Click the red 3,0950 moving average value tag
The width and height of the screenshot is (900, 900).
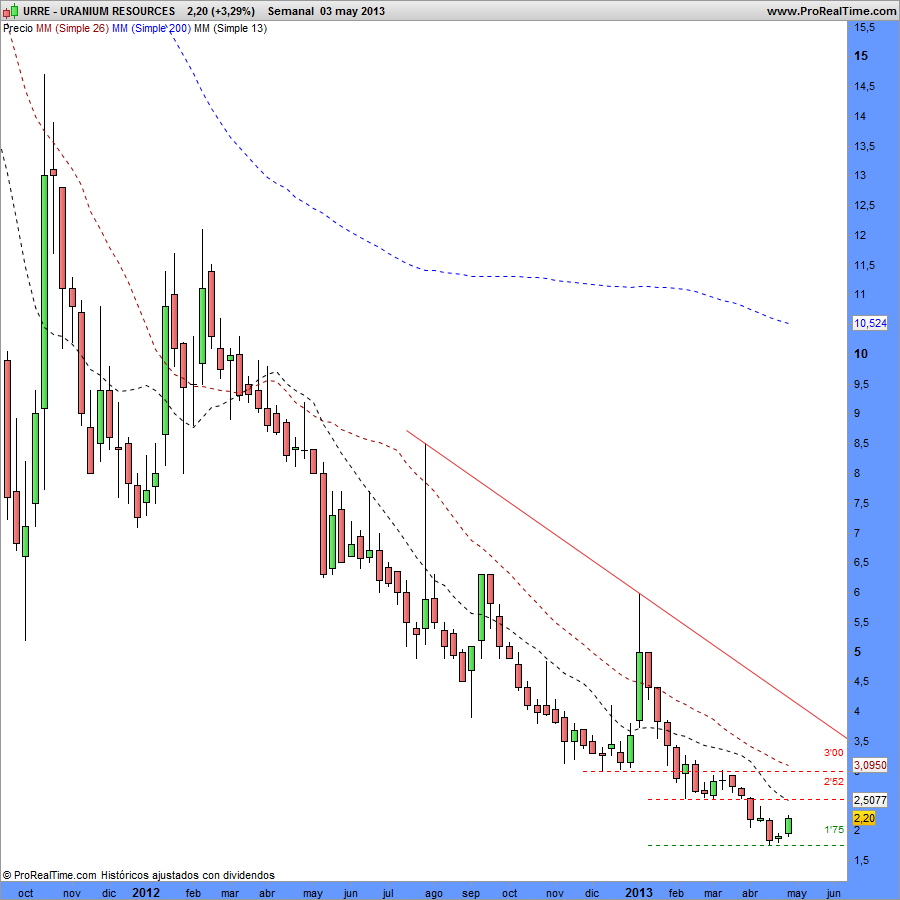[x=870, y=765]
